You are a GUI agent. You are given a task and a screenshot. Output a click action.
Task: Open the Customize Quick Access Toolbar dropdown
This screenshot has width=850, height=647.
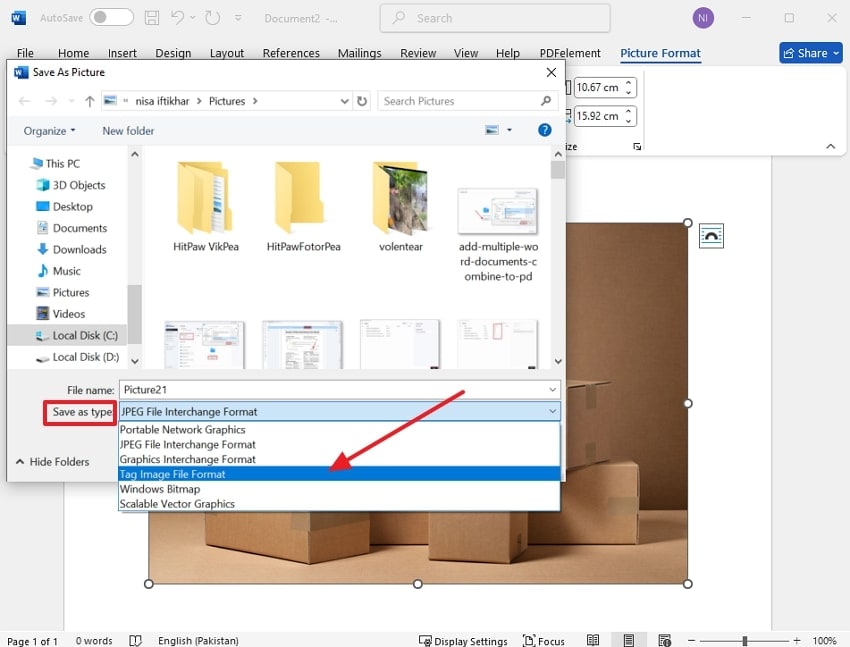pos(238,18)
